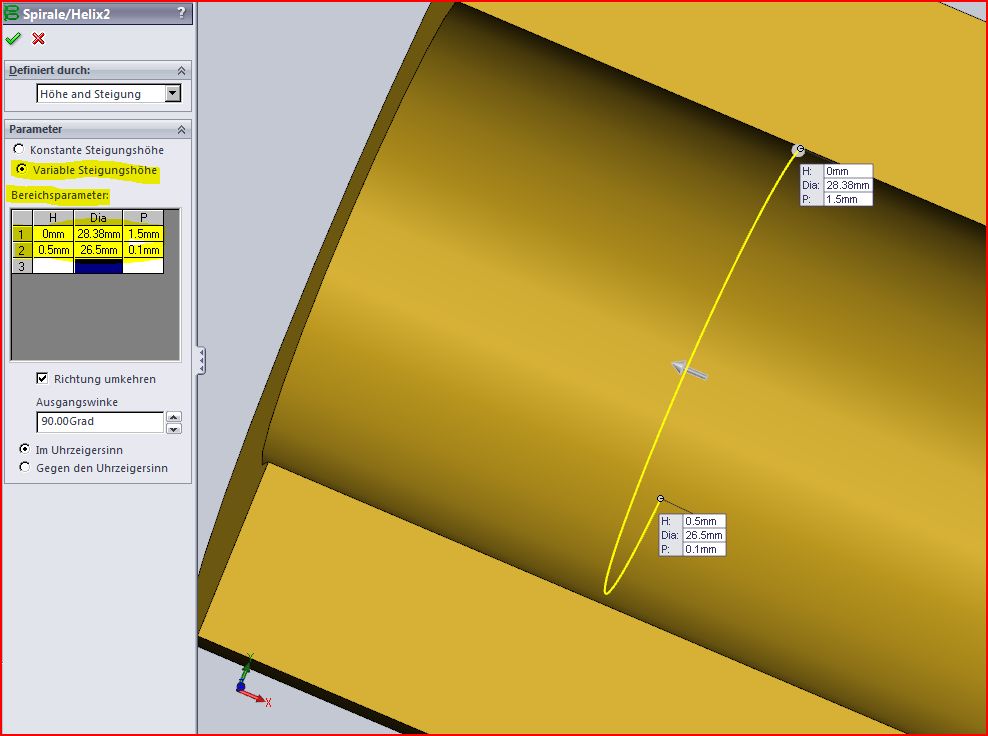988x736 pixels.
Task: Collapse the Definiert durch section
Action: 181,71
